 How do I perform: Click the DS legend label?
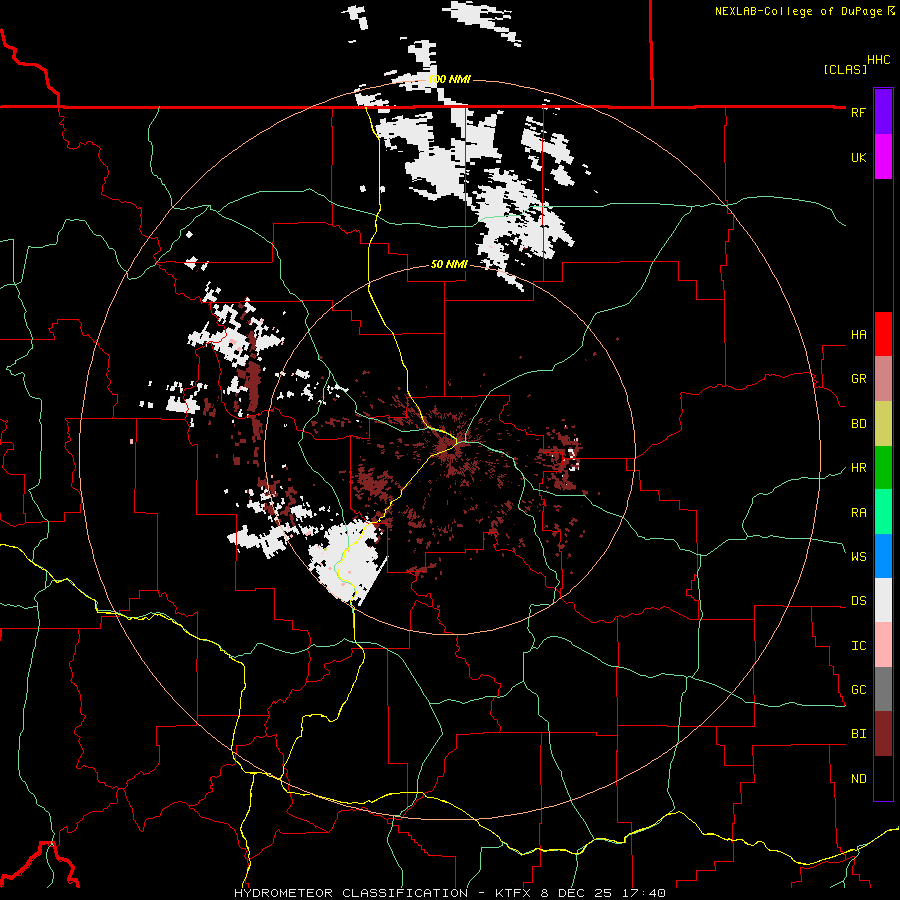tap(858, 600)
